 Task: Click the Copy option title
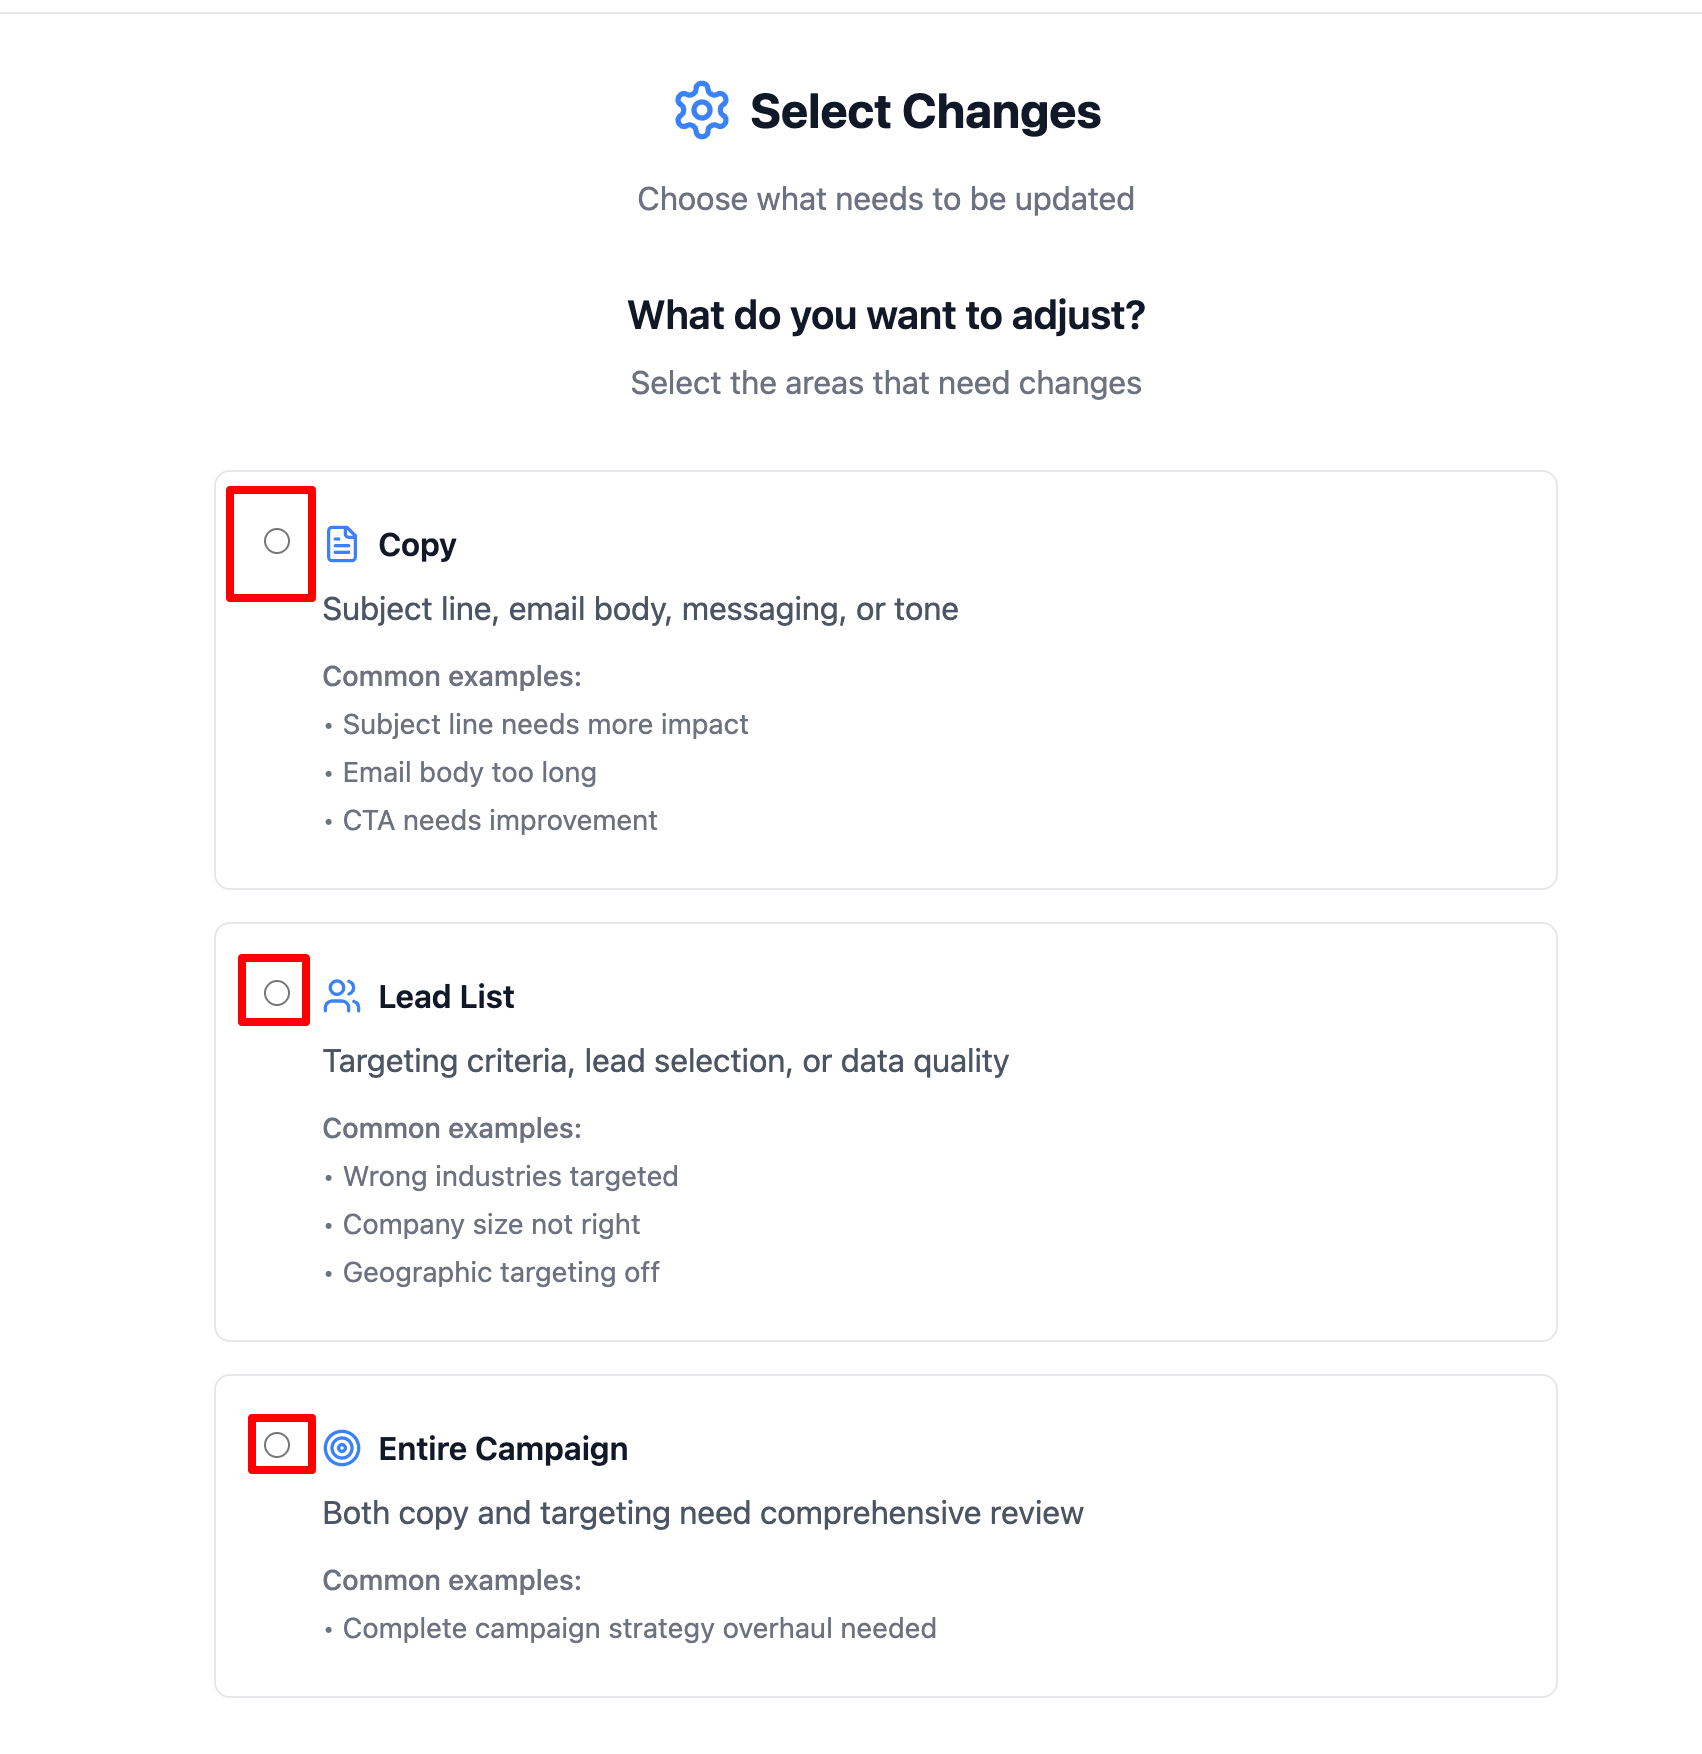tap(417, 545)
